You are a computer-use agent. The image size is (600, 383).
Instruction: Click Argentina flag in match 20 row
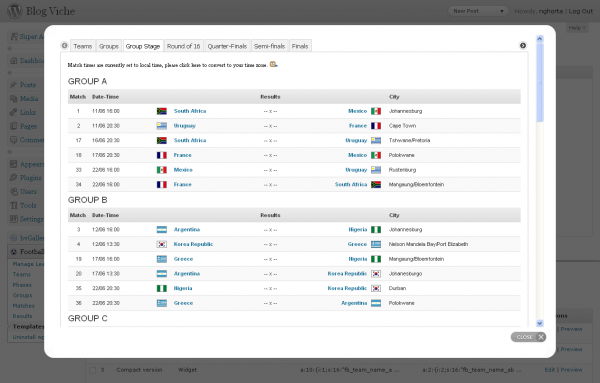click(161, 274)
